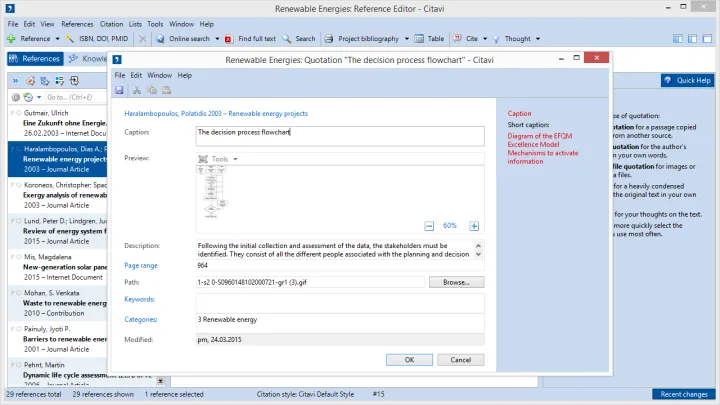The height and width of the screenshot is (405, 720).
Task: Click Recent changes in status bar
Action: 684,394
